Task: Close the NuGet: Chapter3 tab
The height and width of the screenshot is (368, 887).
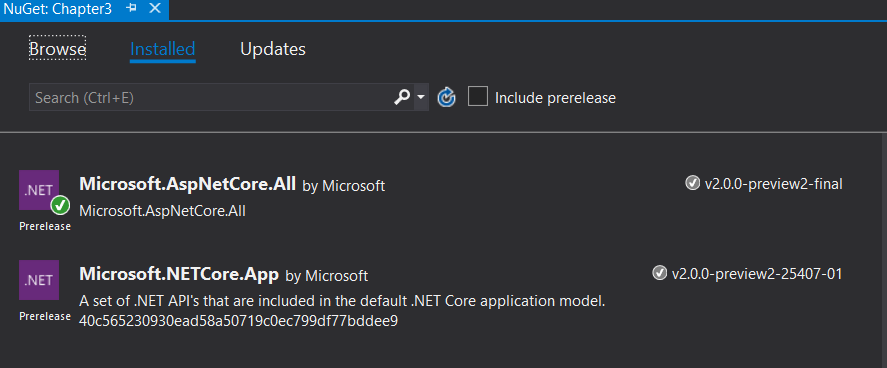Action: [x=154, y=9]
